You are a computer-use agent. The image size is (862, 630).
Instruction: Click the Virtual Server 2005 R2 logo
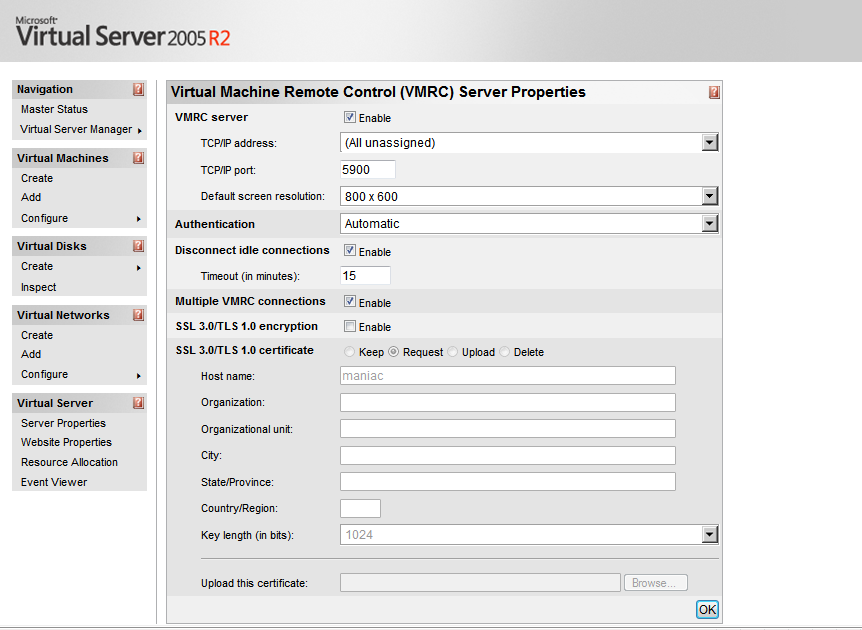point(123,32)
